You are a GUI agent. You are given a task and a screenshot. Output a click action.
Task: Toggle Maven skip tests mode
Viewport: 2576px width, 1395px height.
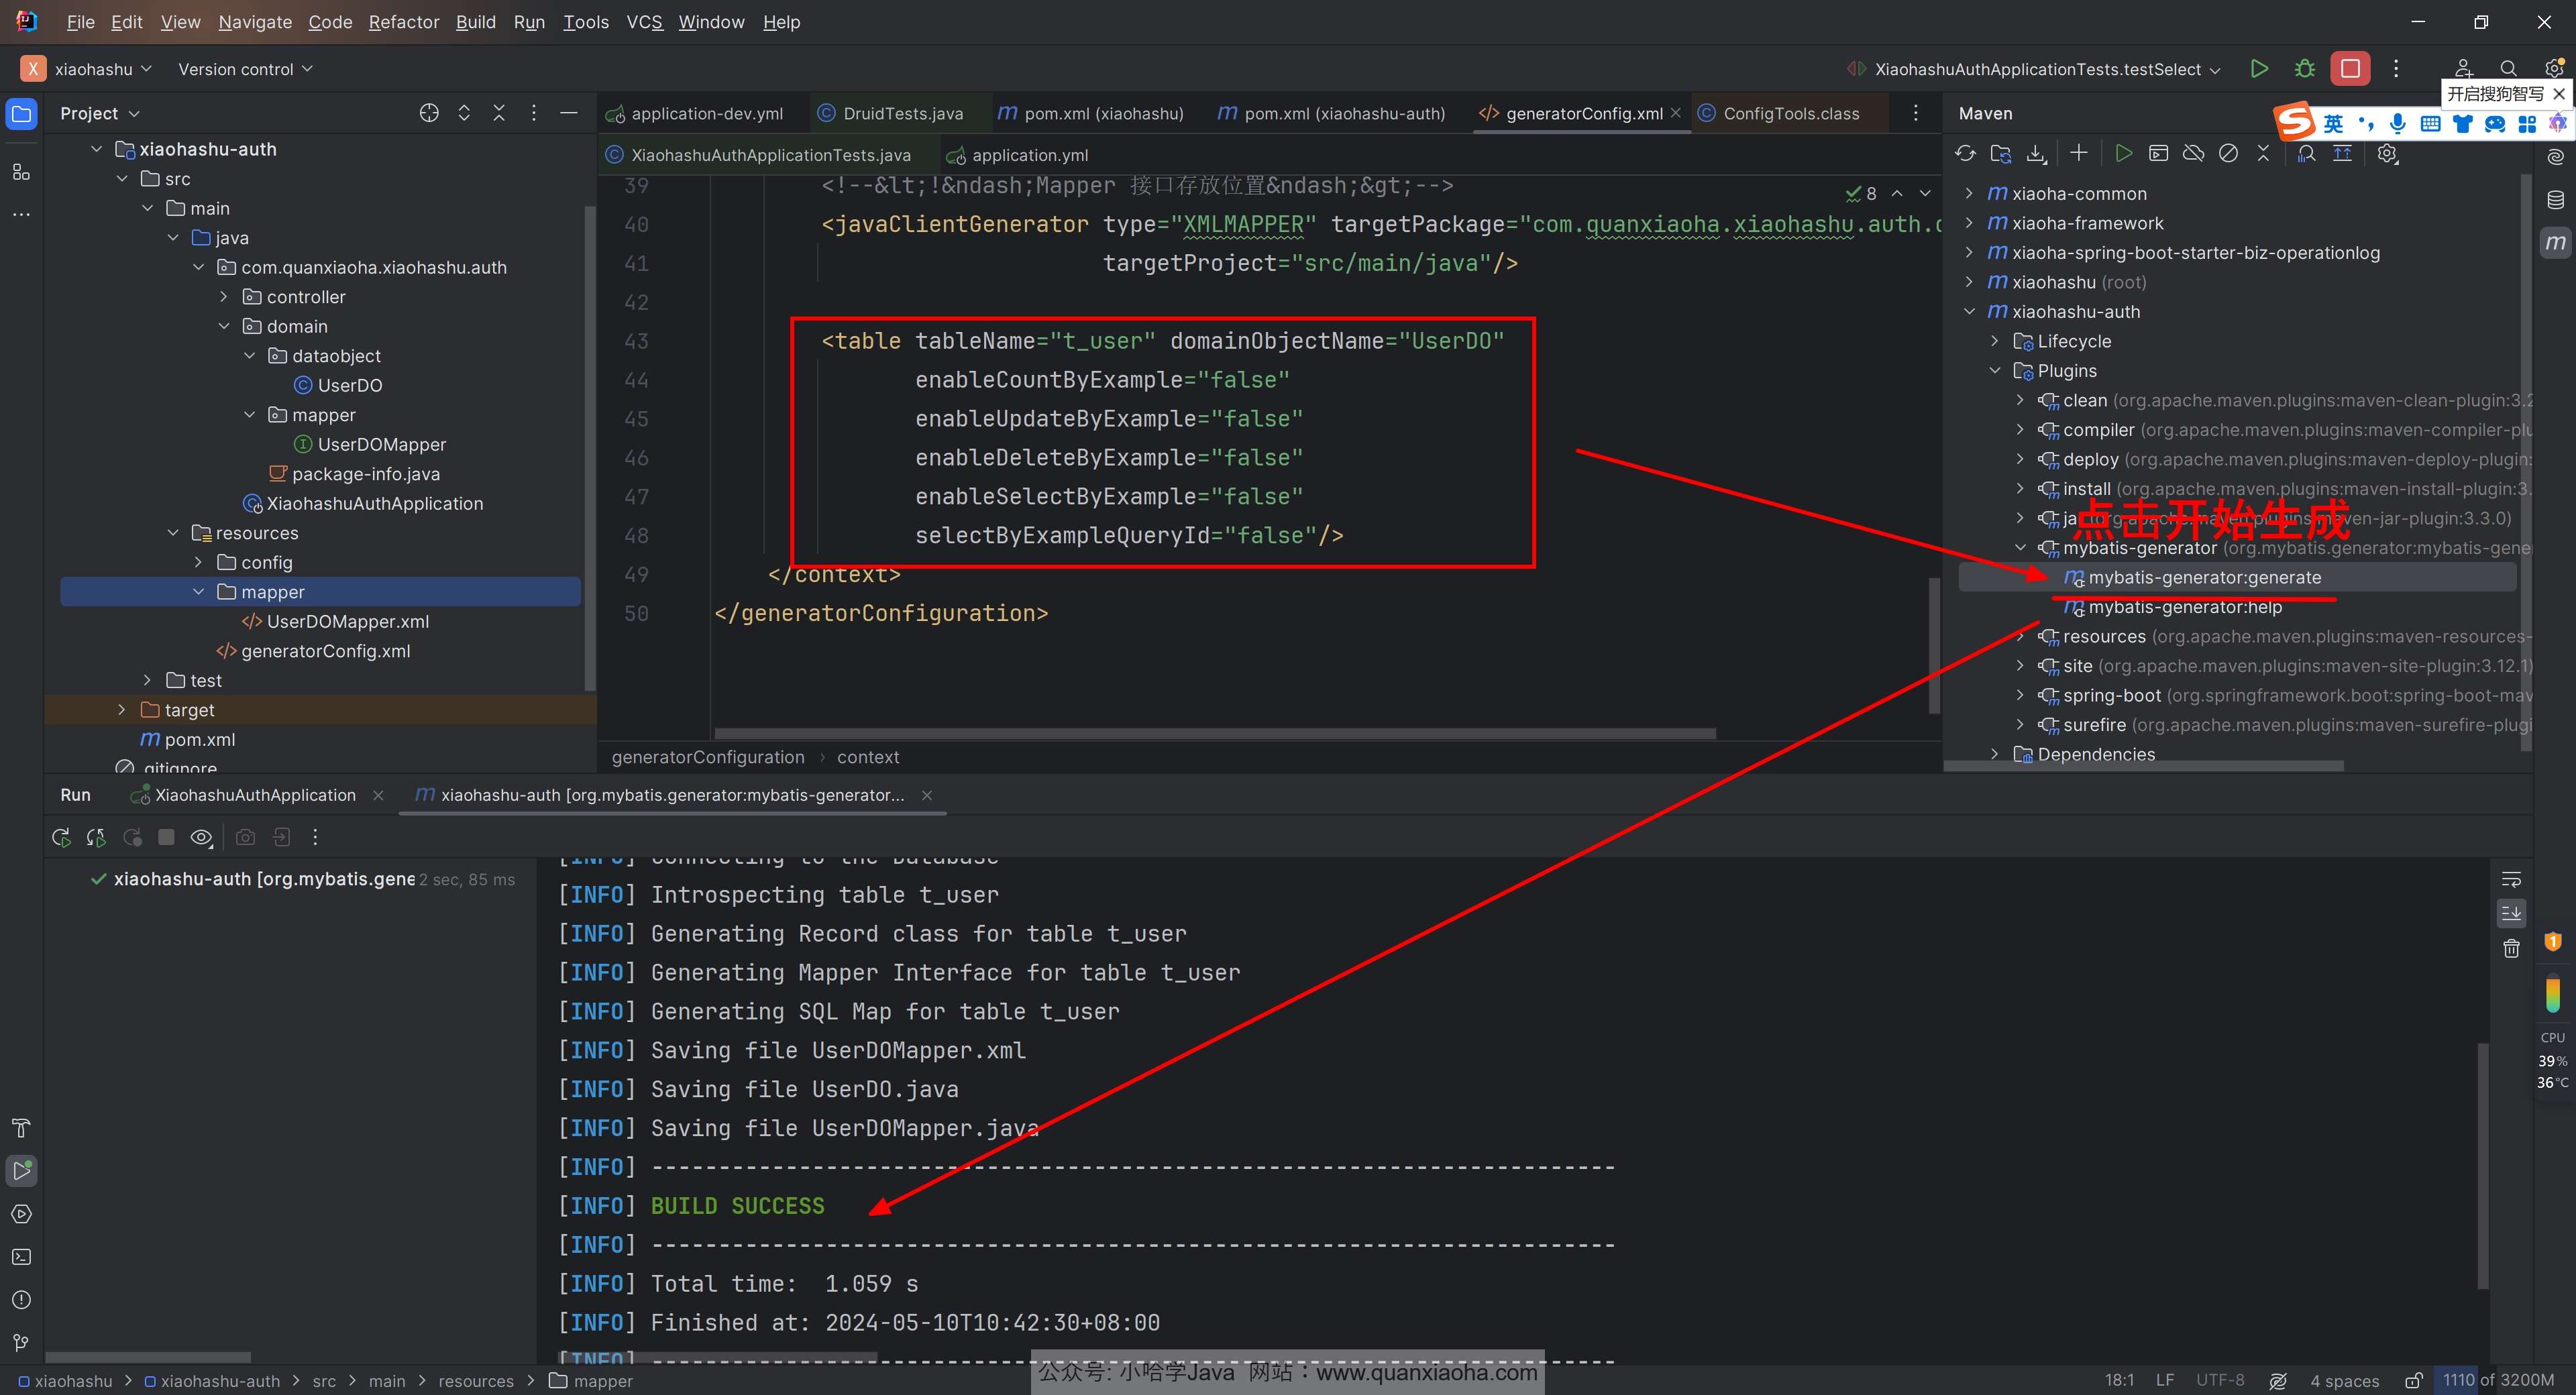pos(2228,153)
